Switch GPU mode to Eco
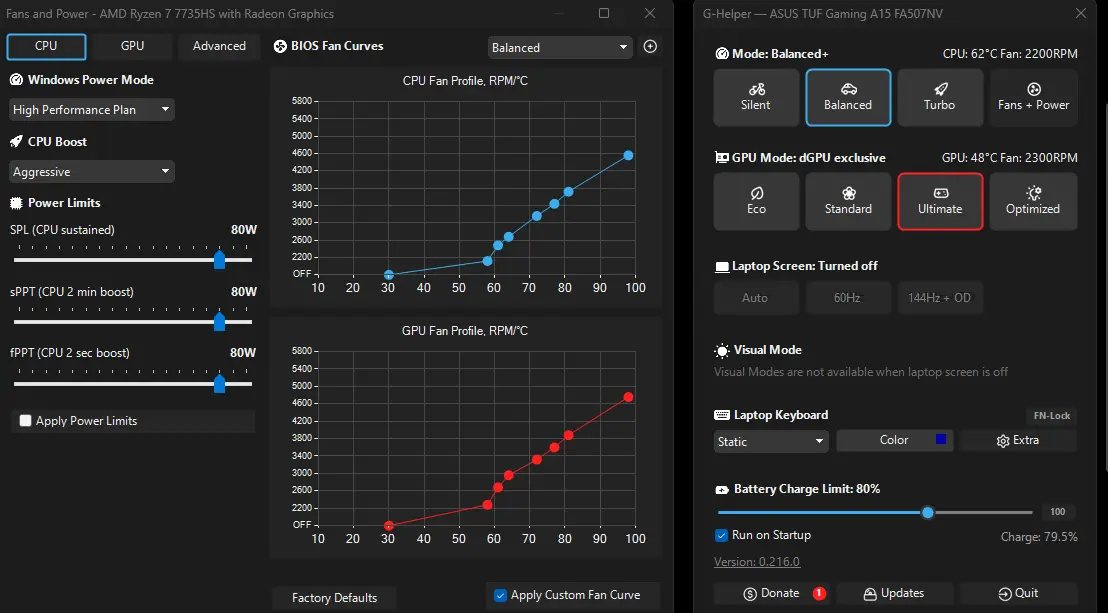Viewport: 1108px width, 613px height. click(756, 202)
